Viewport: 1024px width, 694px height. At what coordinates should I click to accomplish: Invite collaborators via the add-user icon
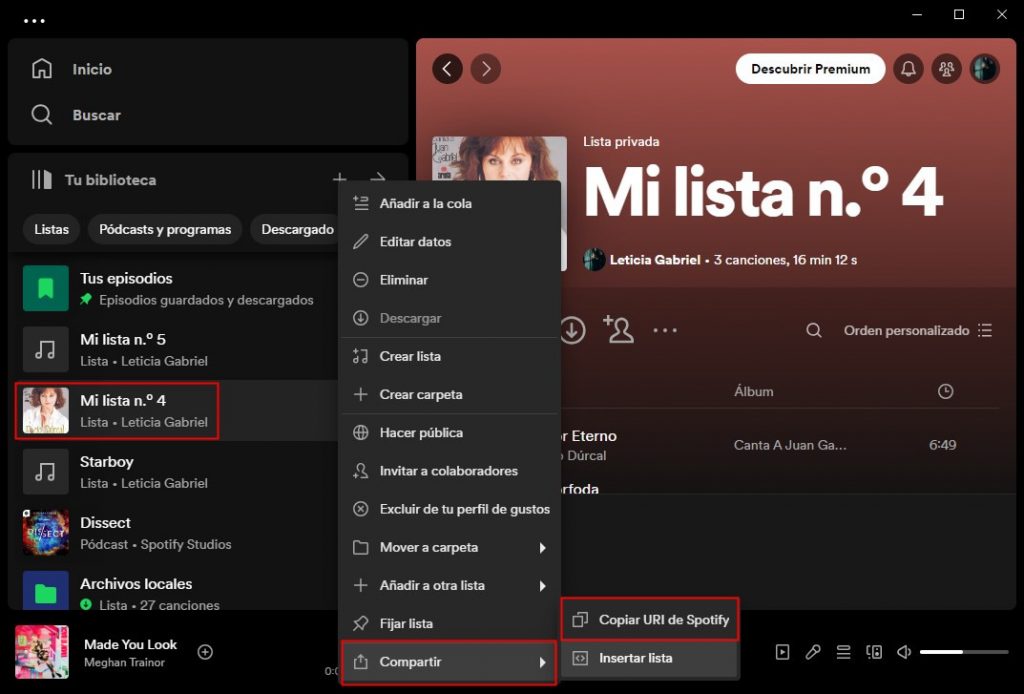[618, 329]
